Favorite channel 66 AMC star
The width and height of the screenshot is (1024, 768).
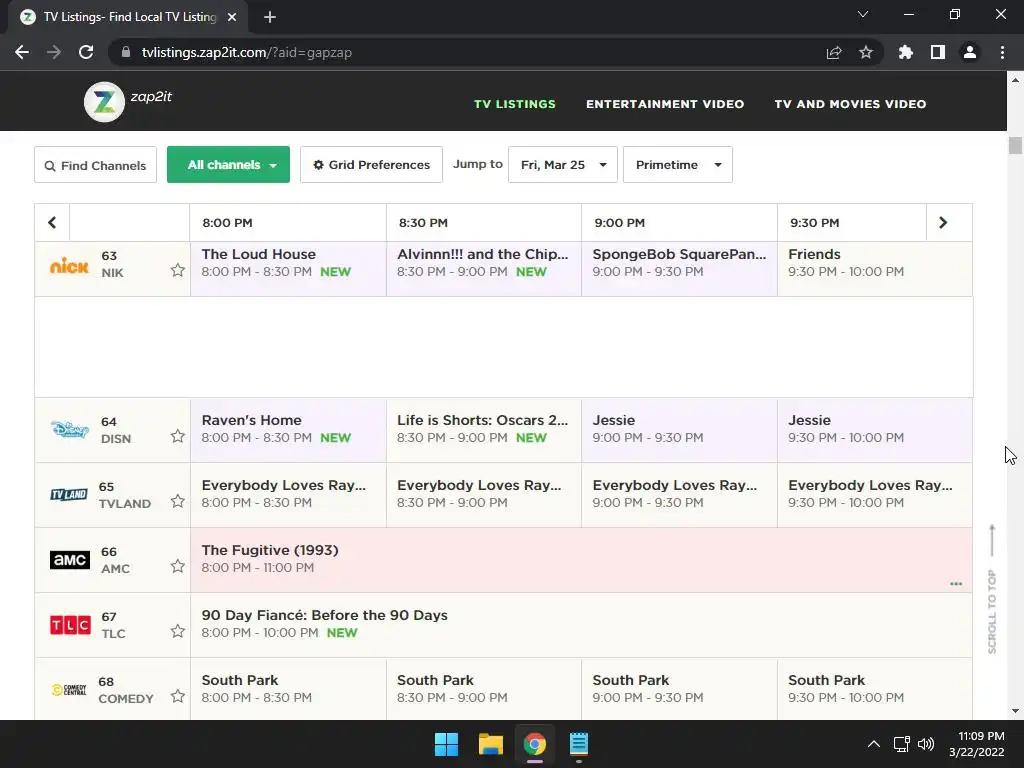click(178, 566)
